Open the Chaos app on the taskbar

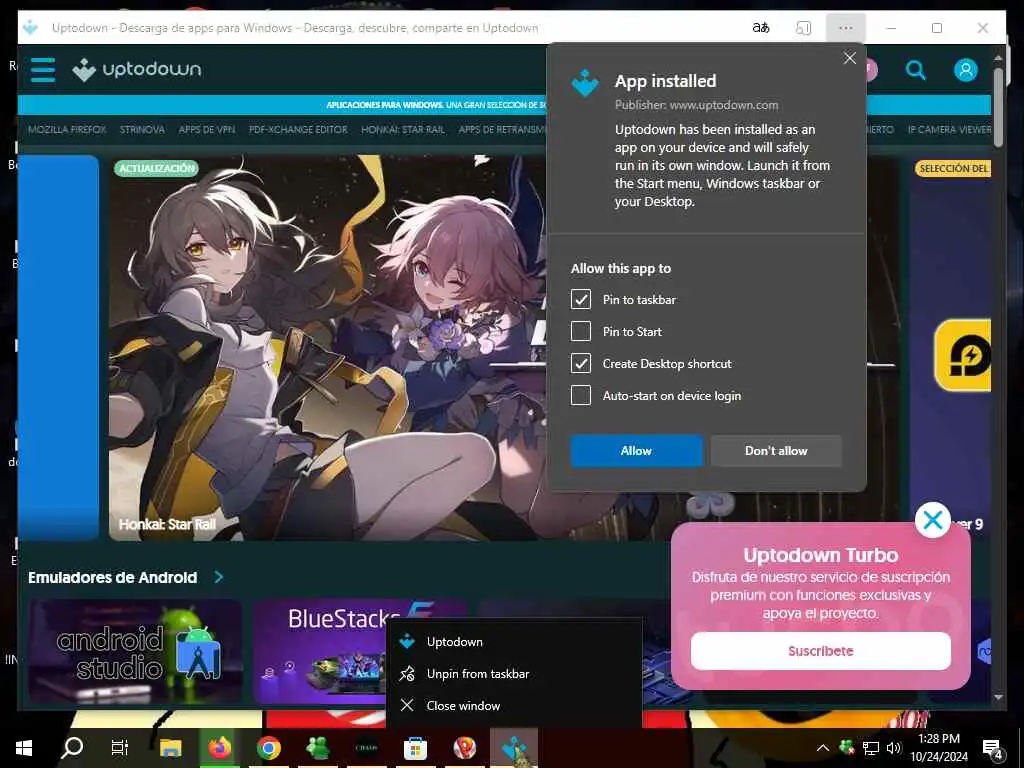(x=366, y=748)
